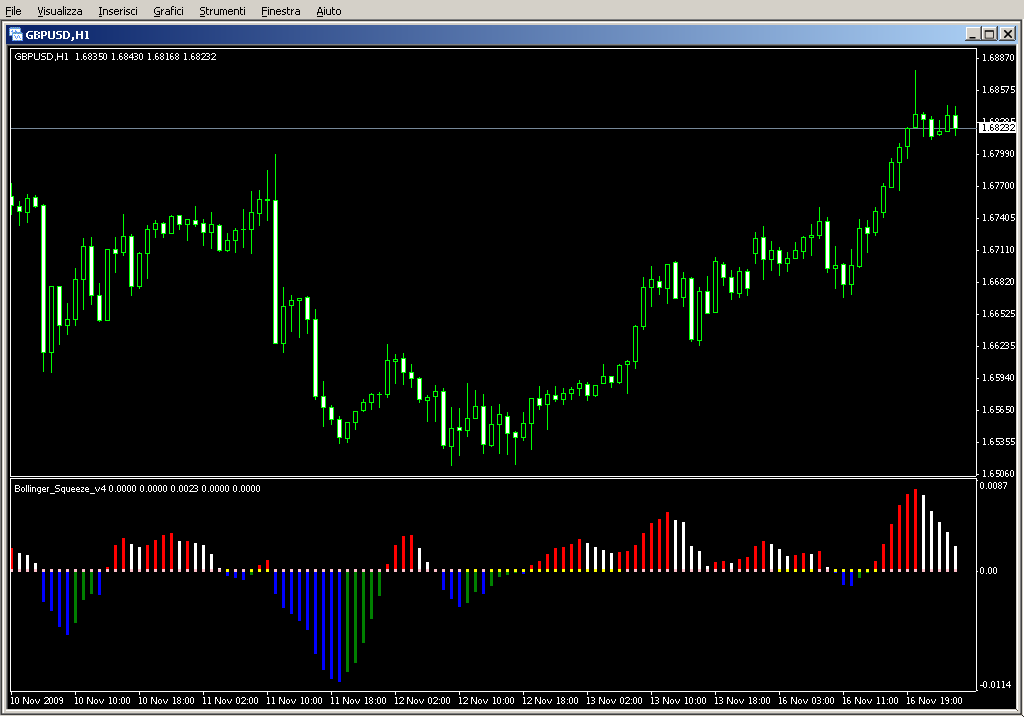
Task: Click the 11 Nov 18:00 time label
Action: coord(358,701)
